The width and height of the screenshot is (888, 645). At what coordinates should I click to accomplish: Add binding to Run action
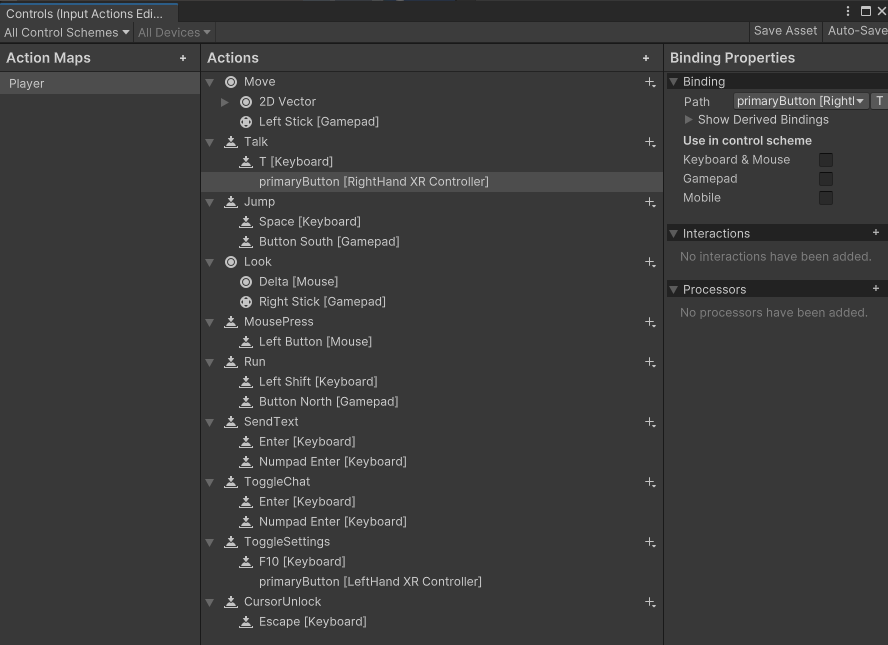pos(650,362)
